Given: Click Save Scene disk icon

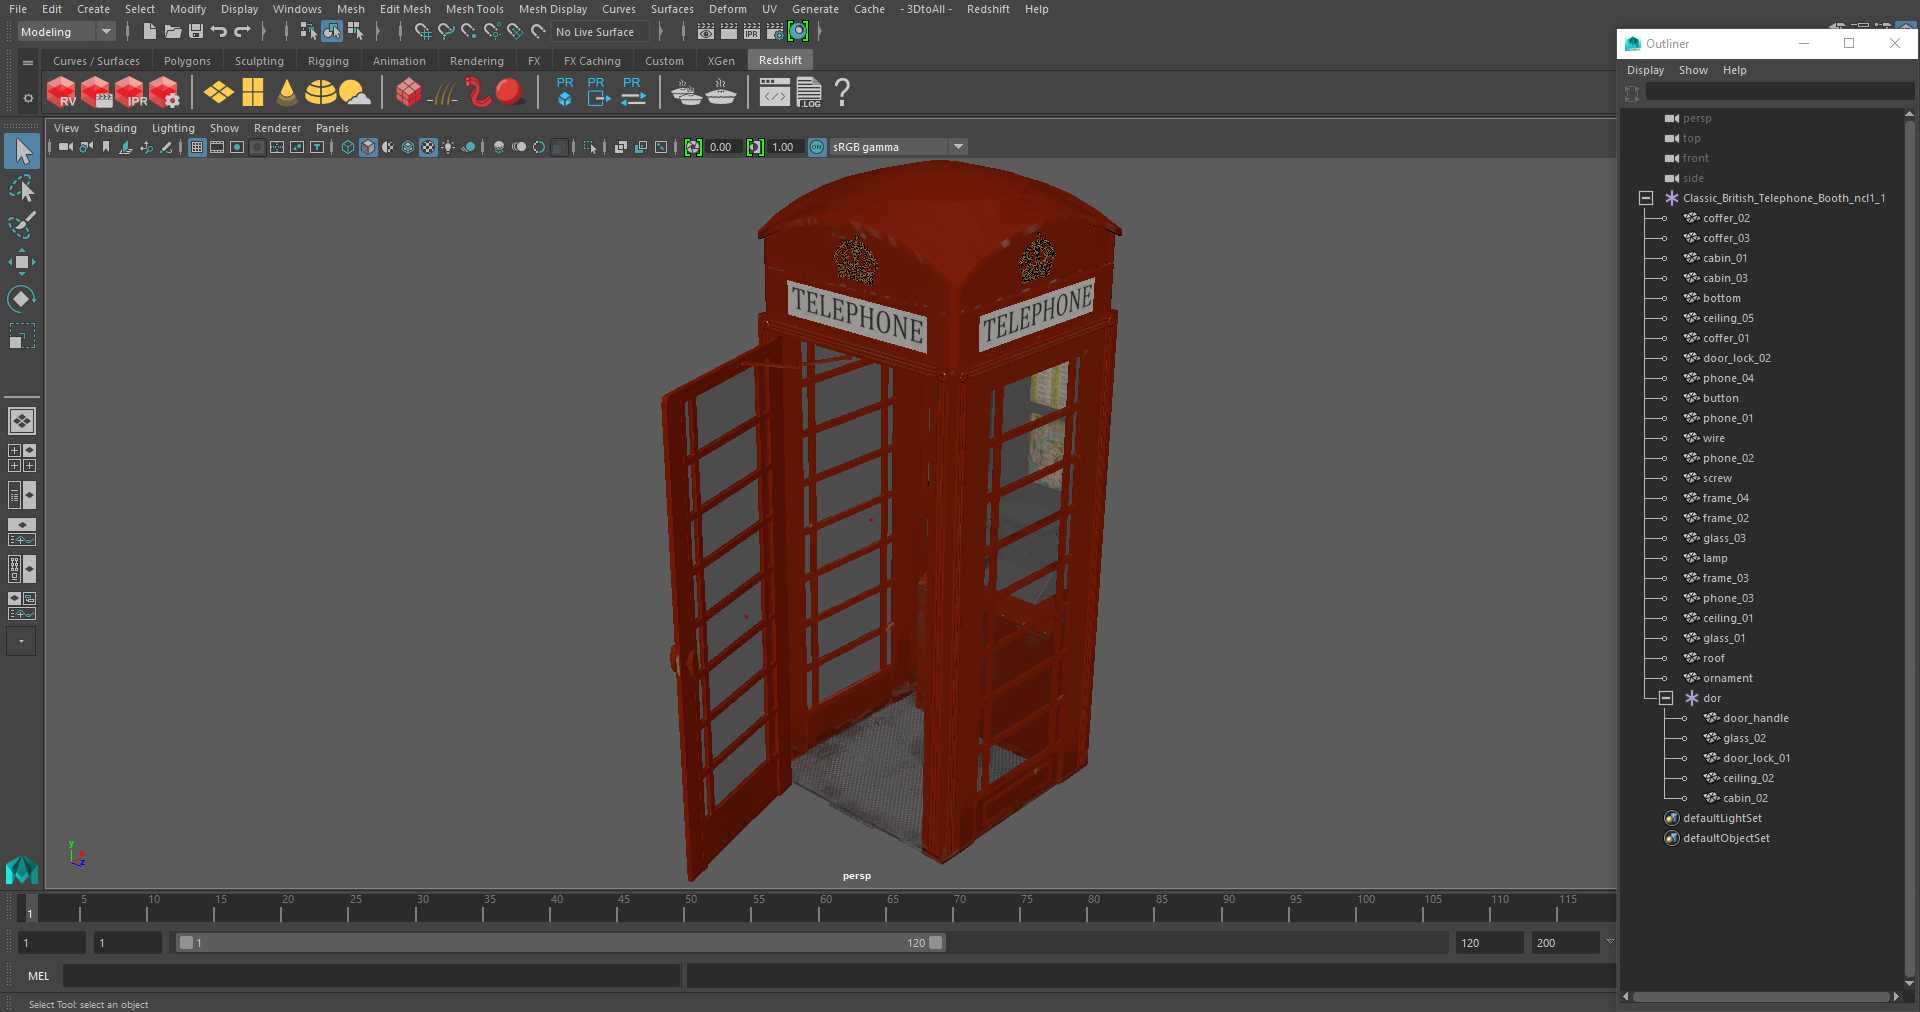Looking at the screenshot, I should [x=196, y=32].
